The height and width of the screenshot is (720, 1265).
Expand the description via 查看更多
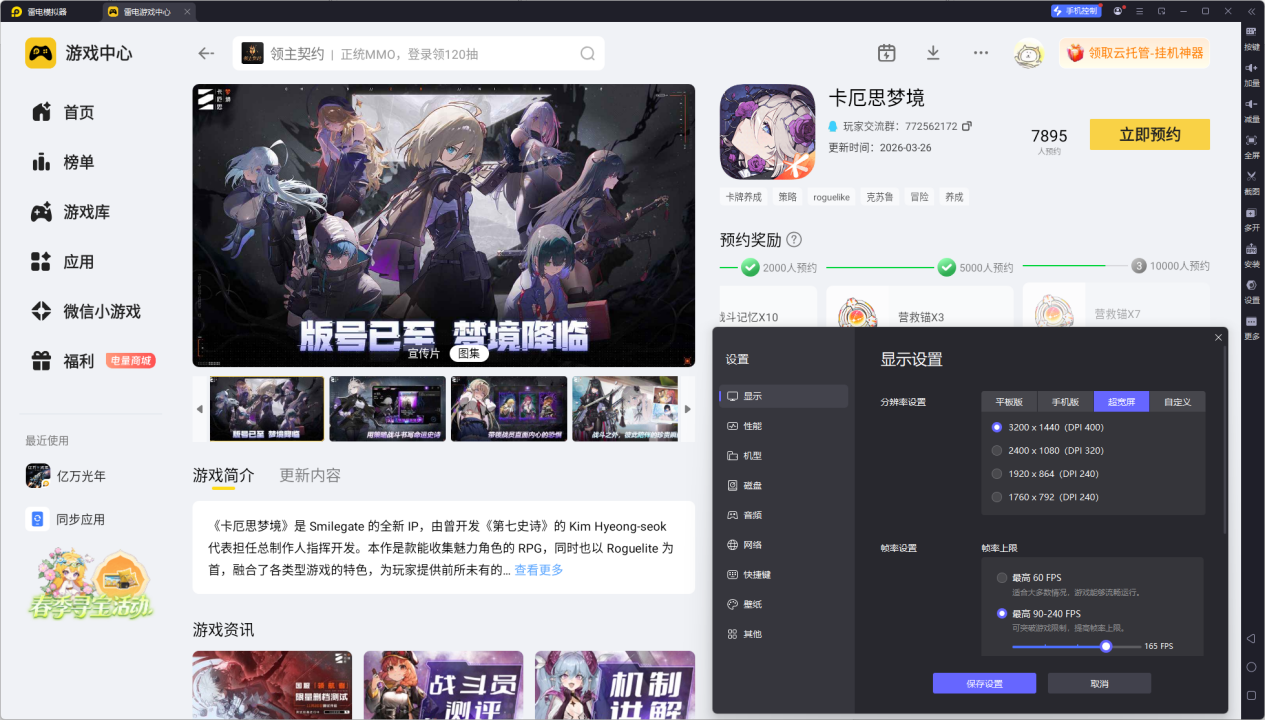[x=539, y=570]
